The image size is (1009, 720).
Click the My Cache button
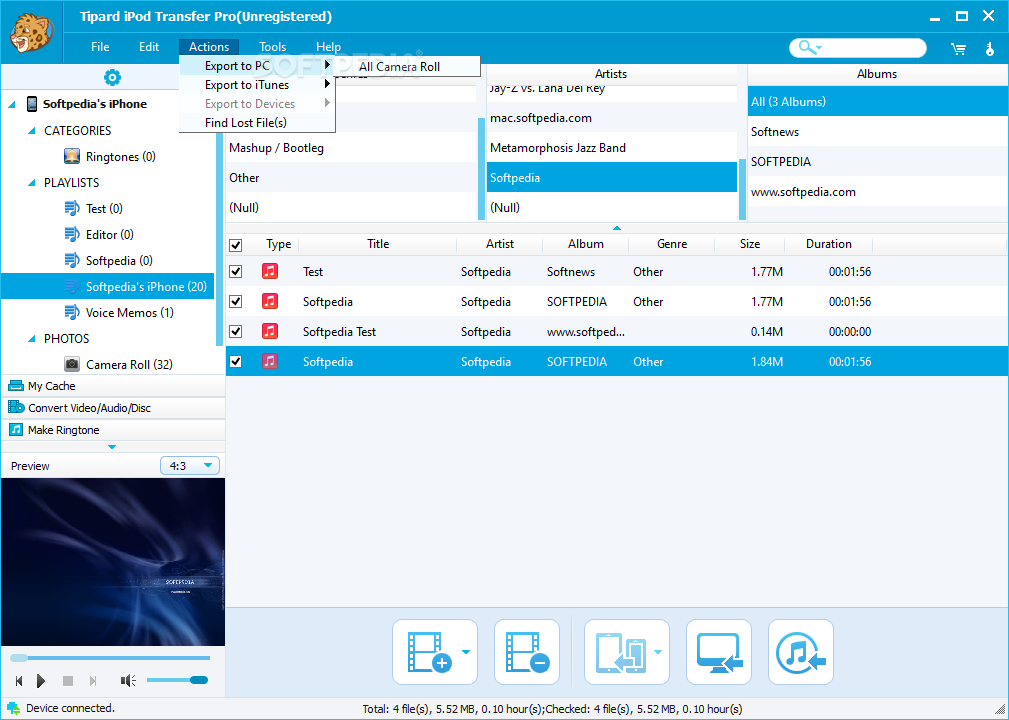(x=113, y=385)
